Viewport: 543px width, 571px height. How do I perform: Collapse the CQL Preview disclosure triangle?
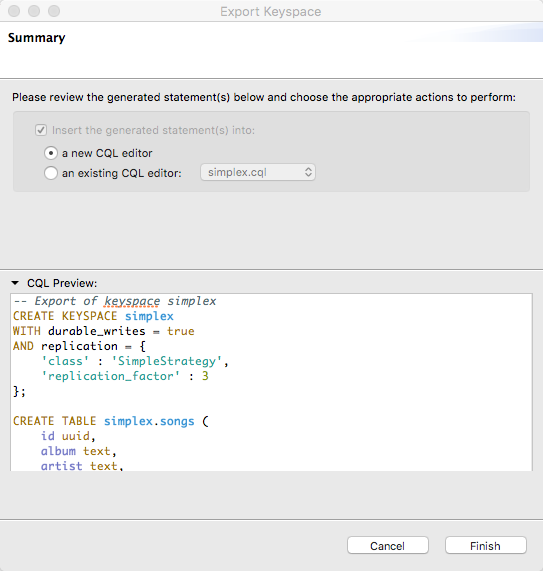tap(15, 283)
